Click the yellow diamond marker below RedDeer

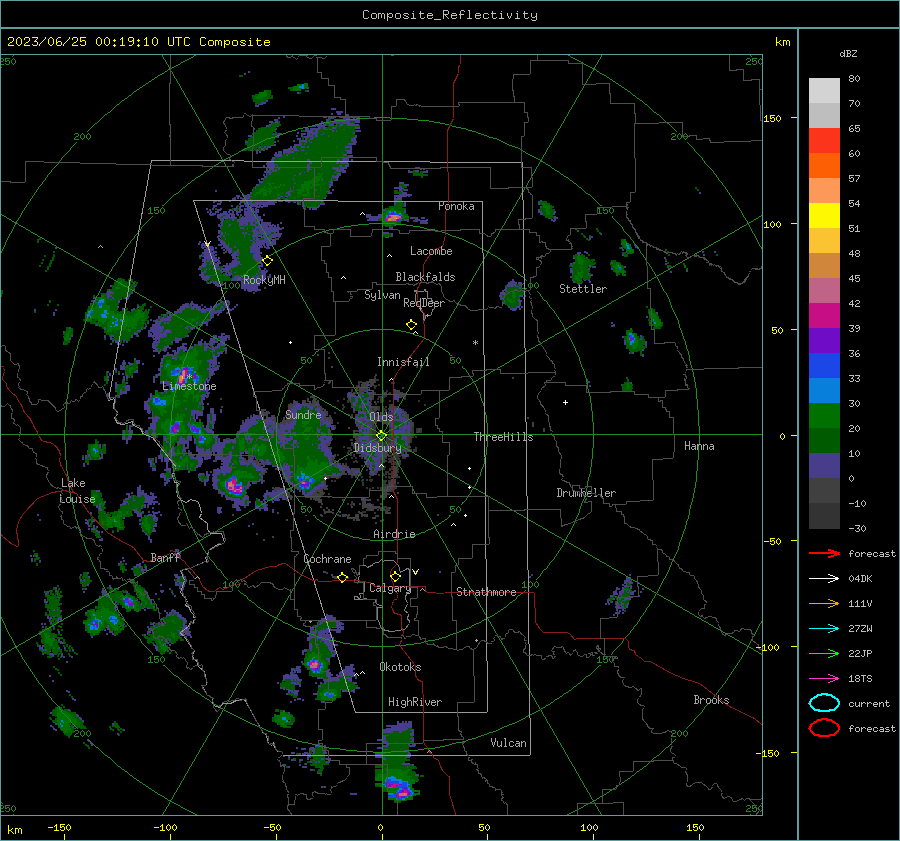coord(411,325)
